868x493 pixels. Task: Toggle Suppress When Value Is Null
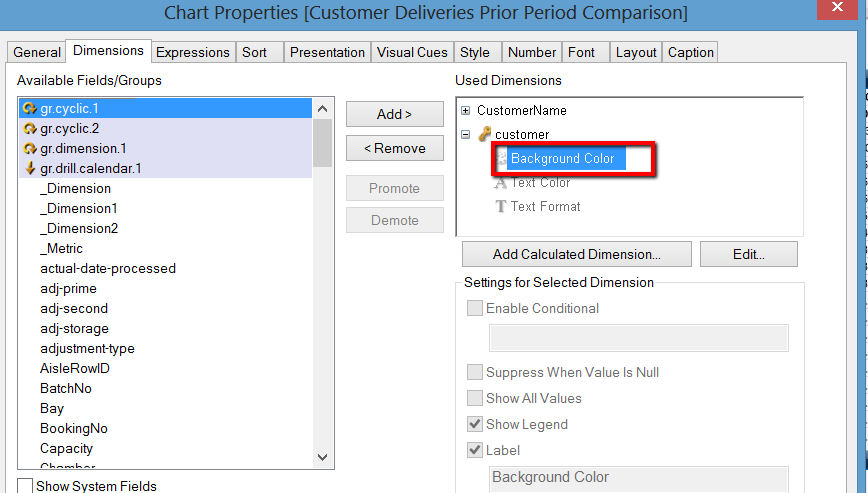coord(475,372)
